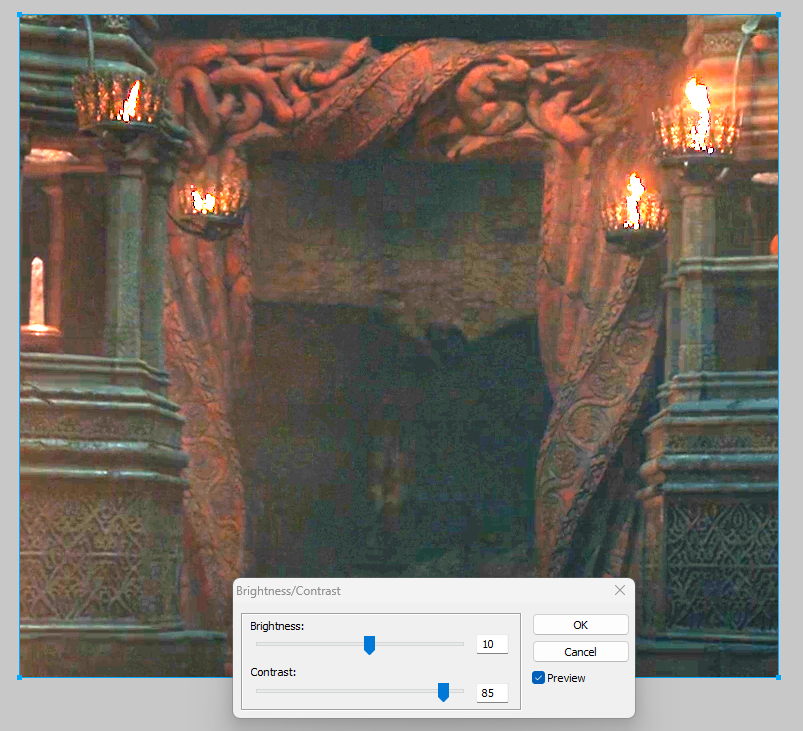The image size is (803, 731).
Task: Cancel the Brightness/Contrast adjustment
Action: [x=580, y=652]
